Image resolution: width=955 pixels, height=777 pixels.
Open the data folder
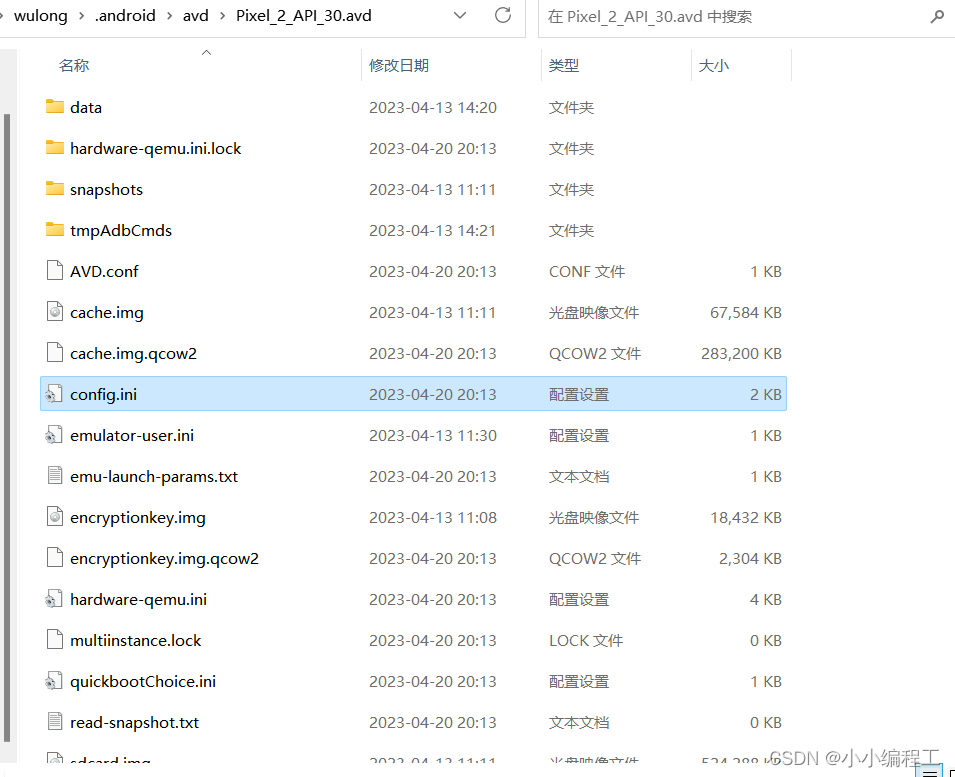click(86, 107)
